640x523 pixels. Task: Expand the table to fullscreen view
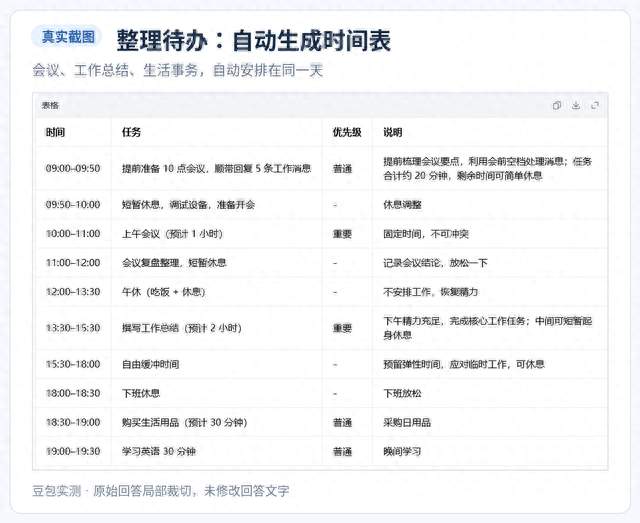pos(595,105)
